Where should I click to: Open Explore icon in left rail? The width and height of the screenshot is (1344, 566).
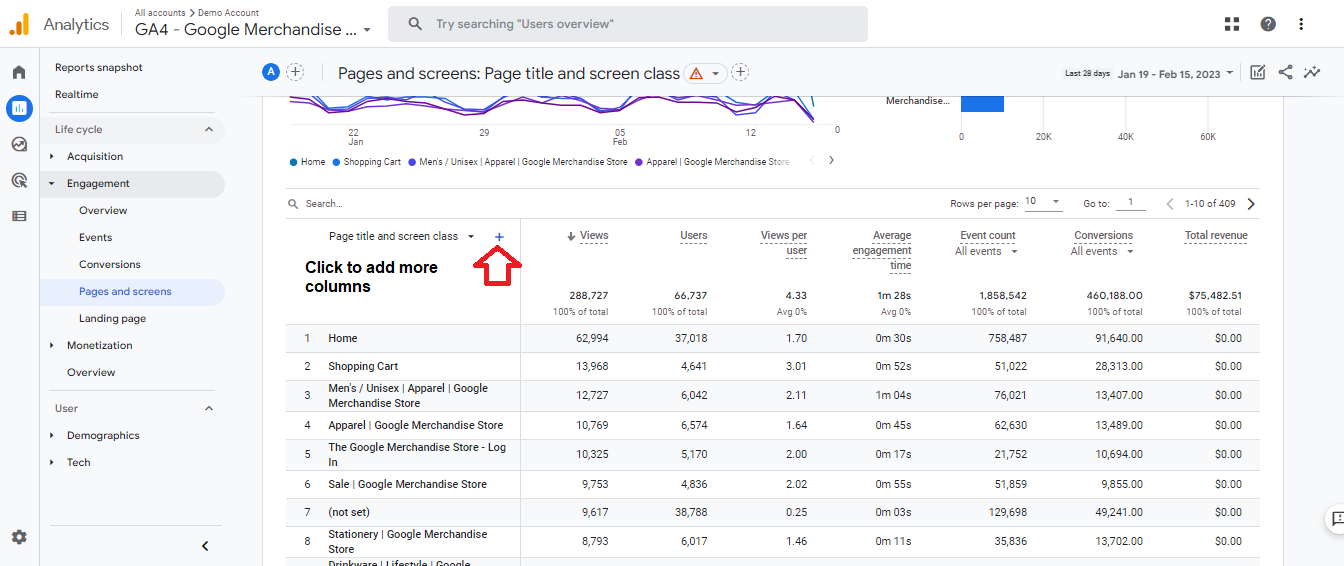pos(19,144)
